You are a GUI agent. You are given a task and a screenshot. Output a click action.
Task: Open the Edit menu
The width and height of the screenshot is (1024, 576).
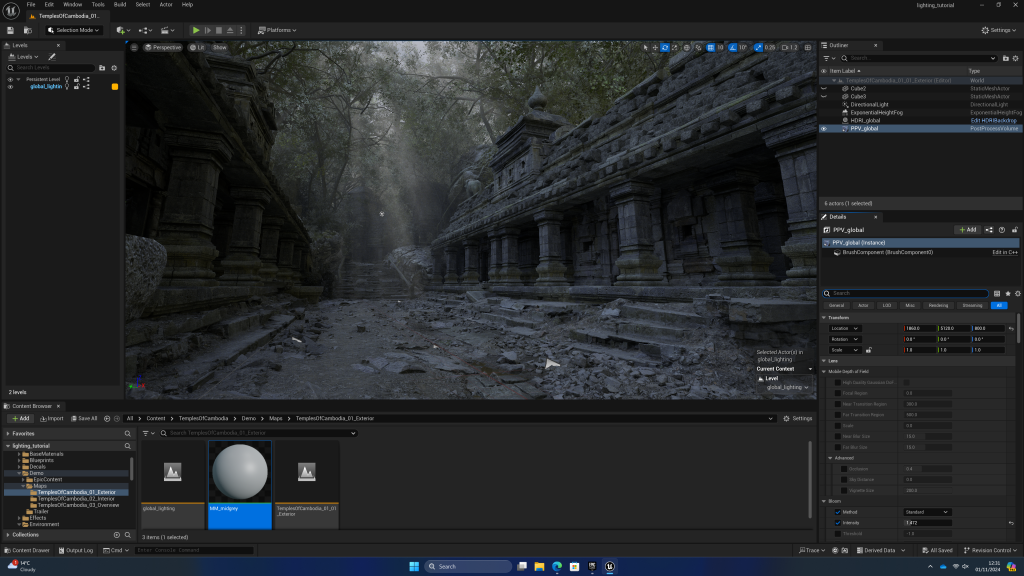[49, 5]
